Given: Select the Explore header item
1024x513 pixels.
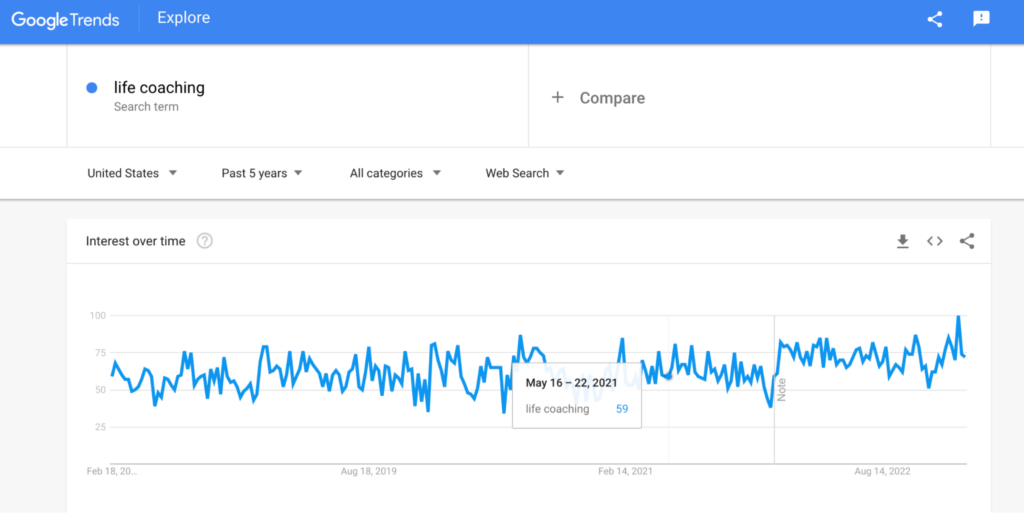Looking at the screenshot, I should click(184, 18).
